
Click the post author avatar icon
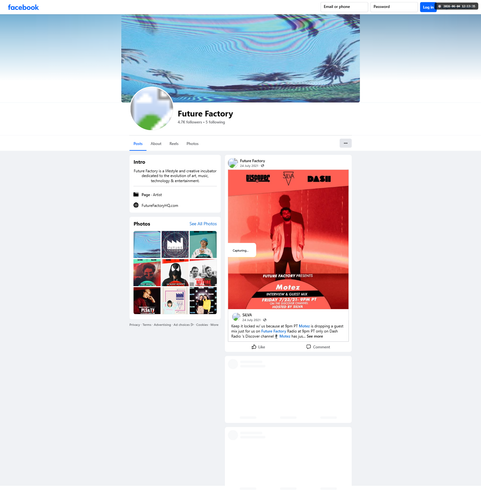pos(233,163)
